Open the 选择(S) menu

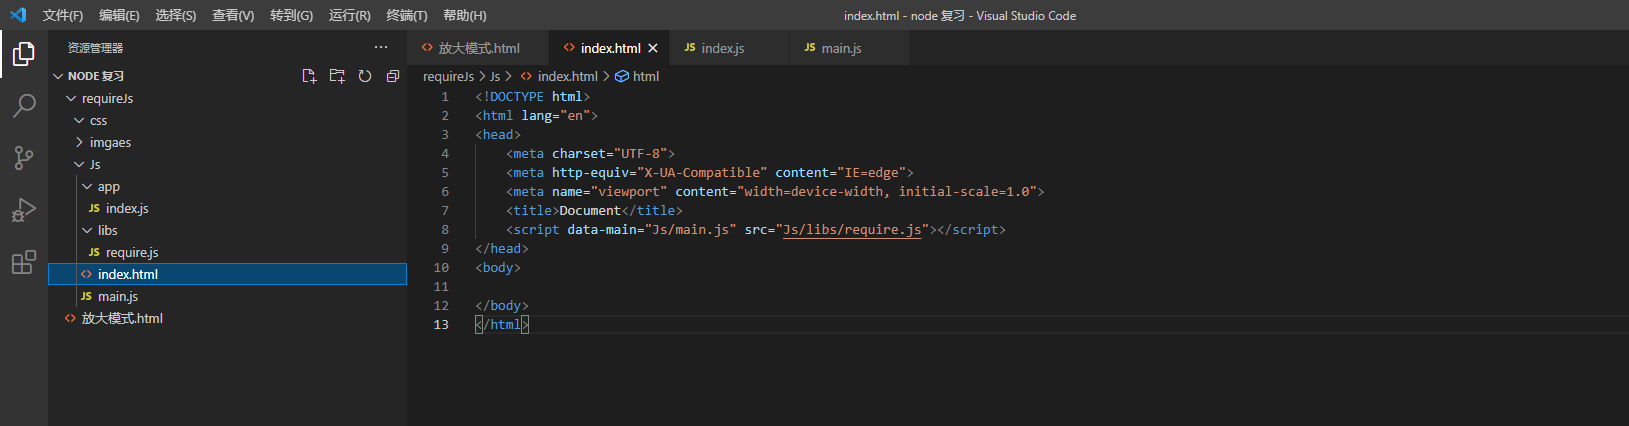176,15
